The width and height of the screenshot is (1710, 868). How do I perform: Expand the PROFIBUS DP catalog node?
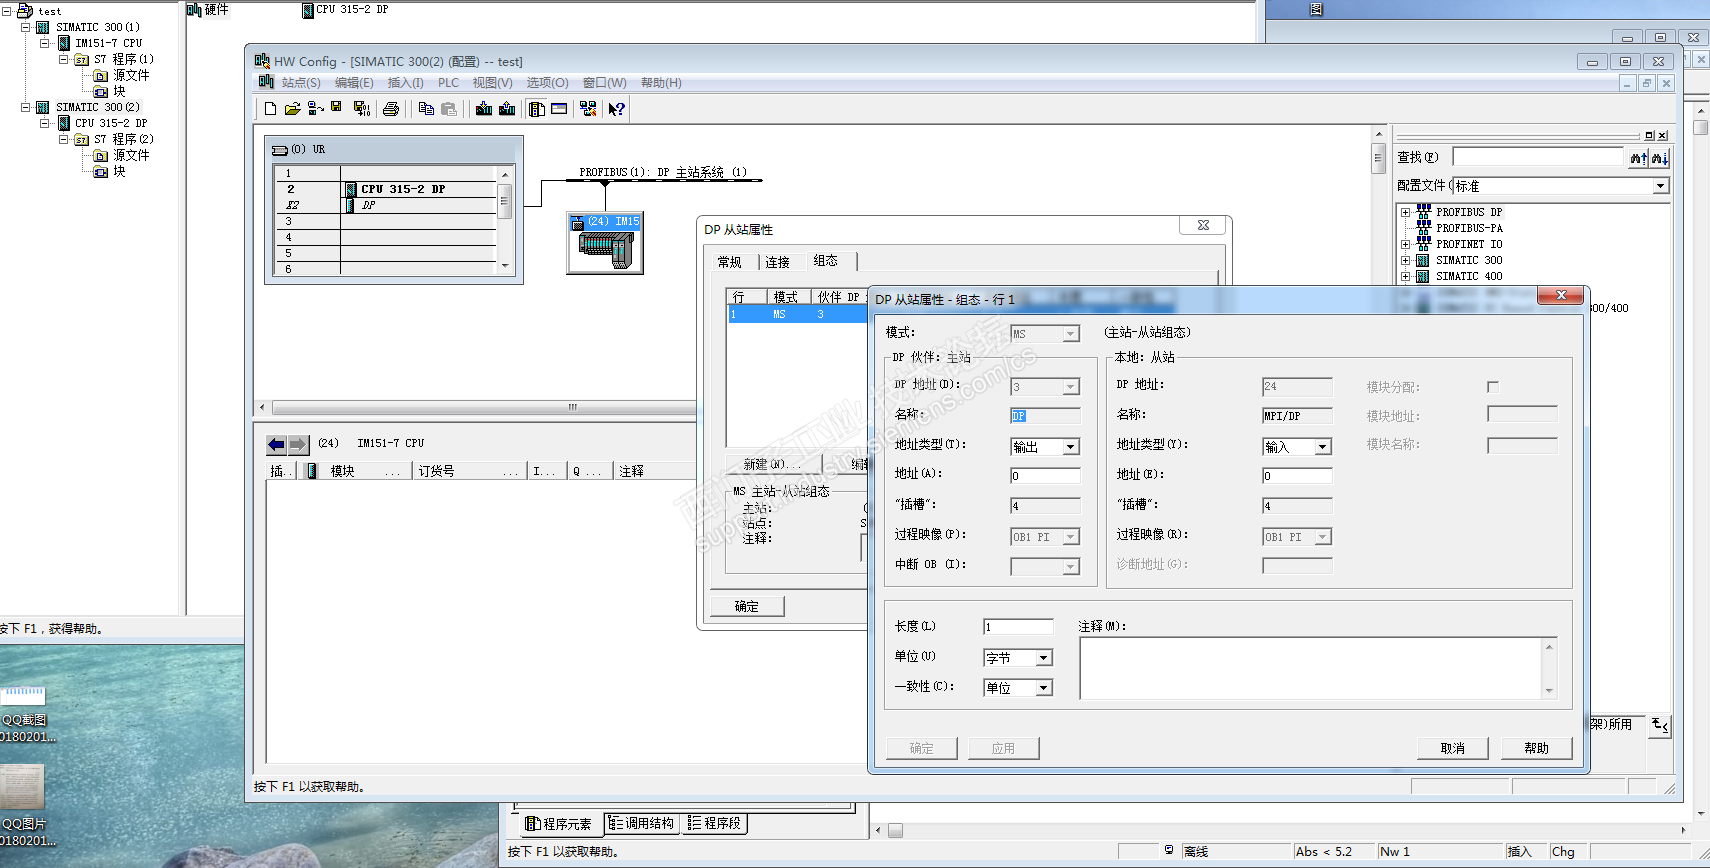tap(1406, 212)
